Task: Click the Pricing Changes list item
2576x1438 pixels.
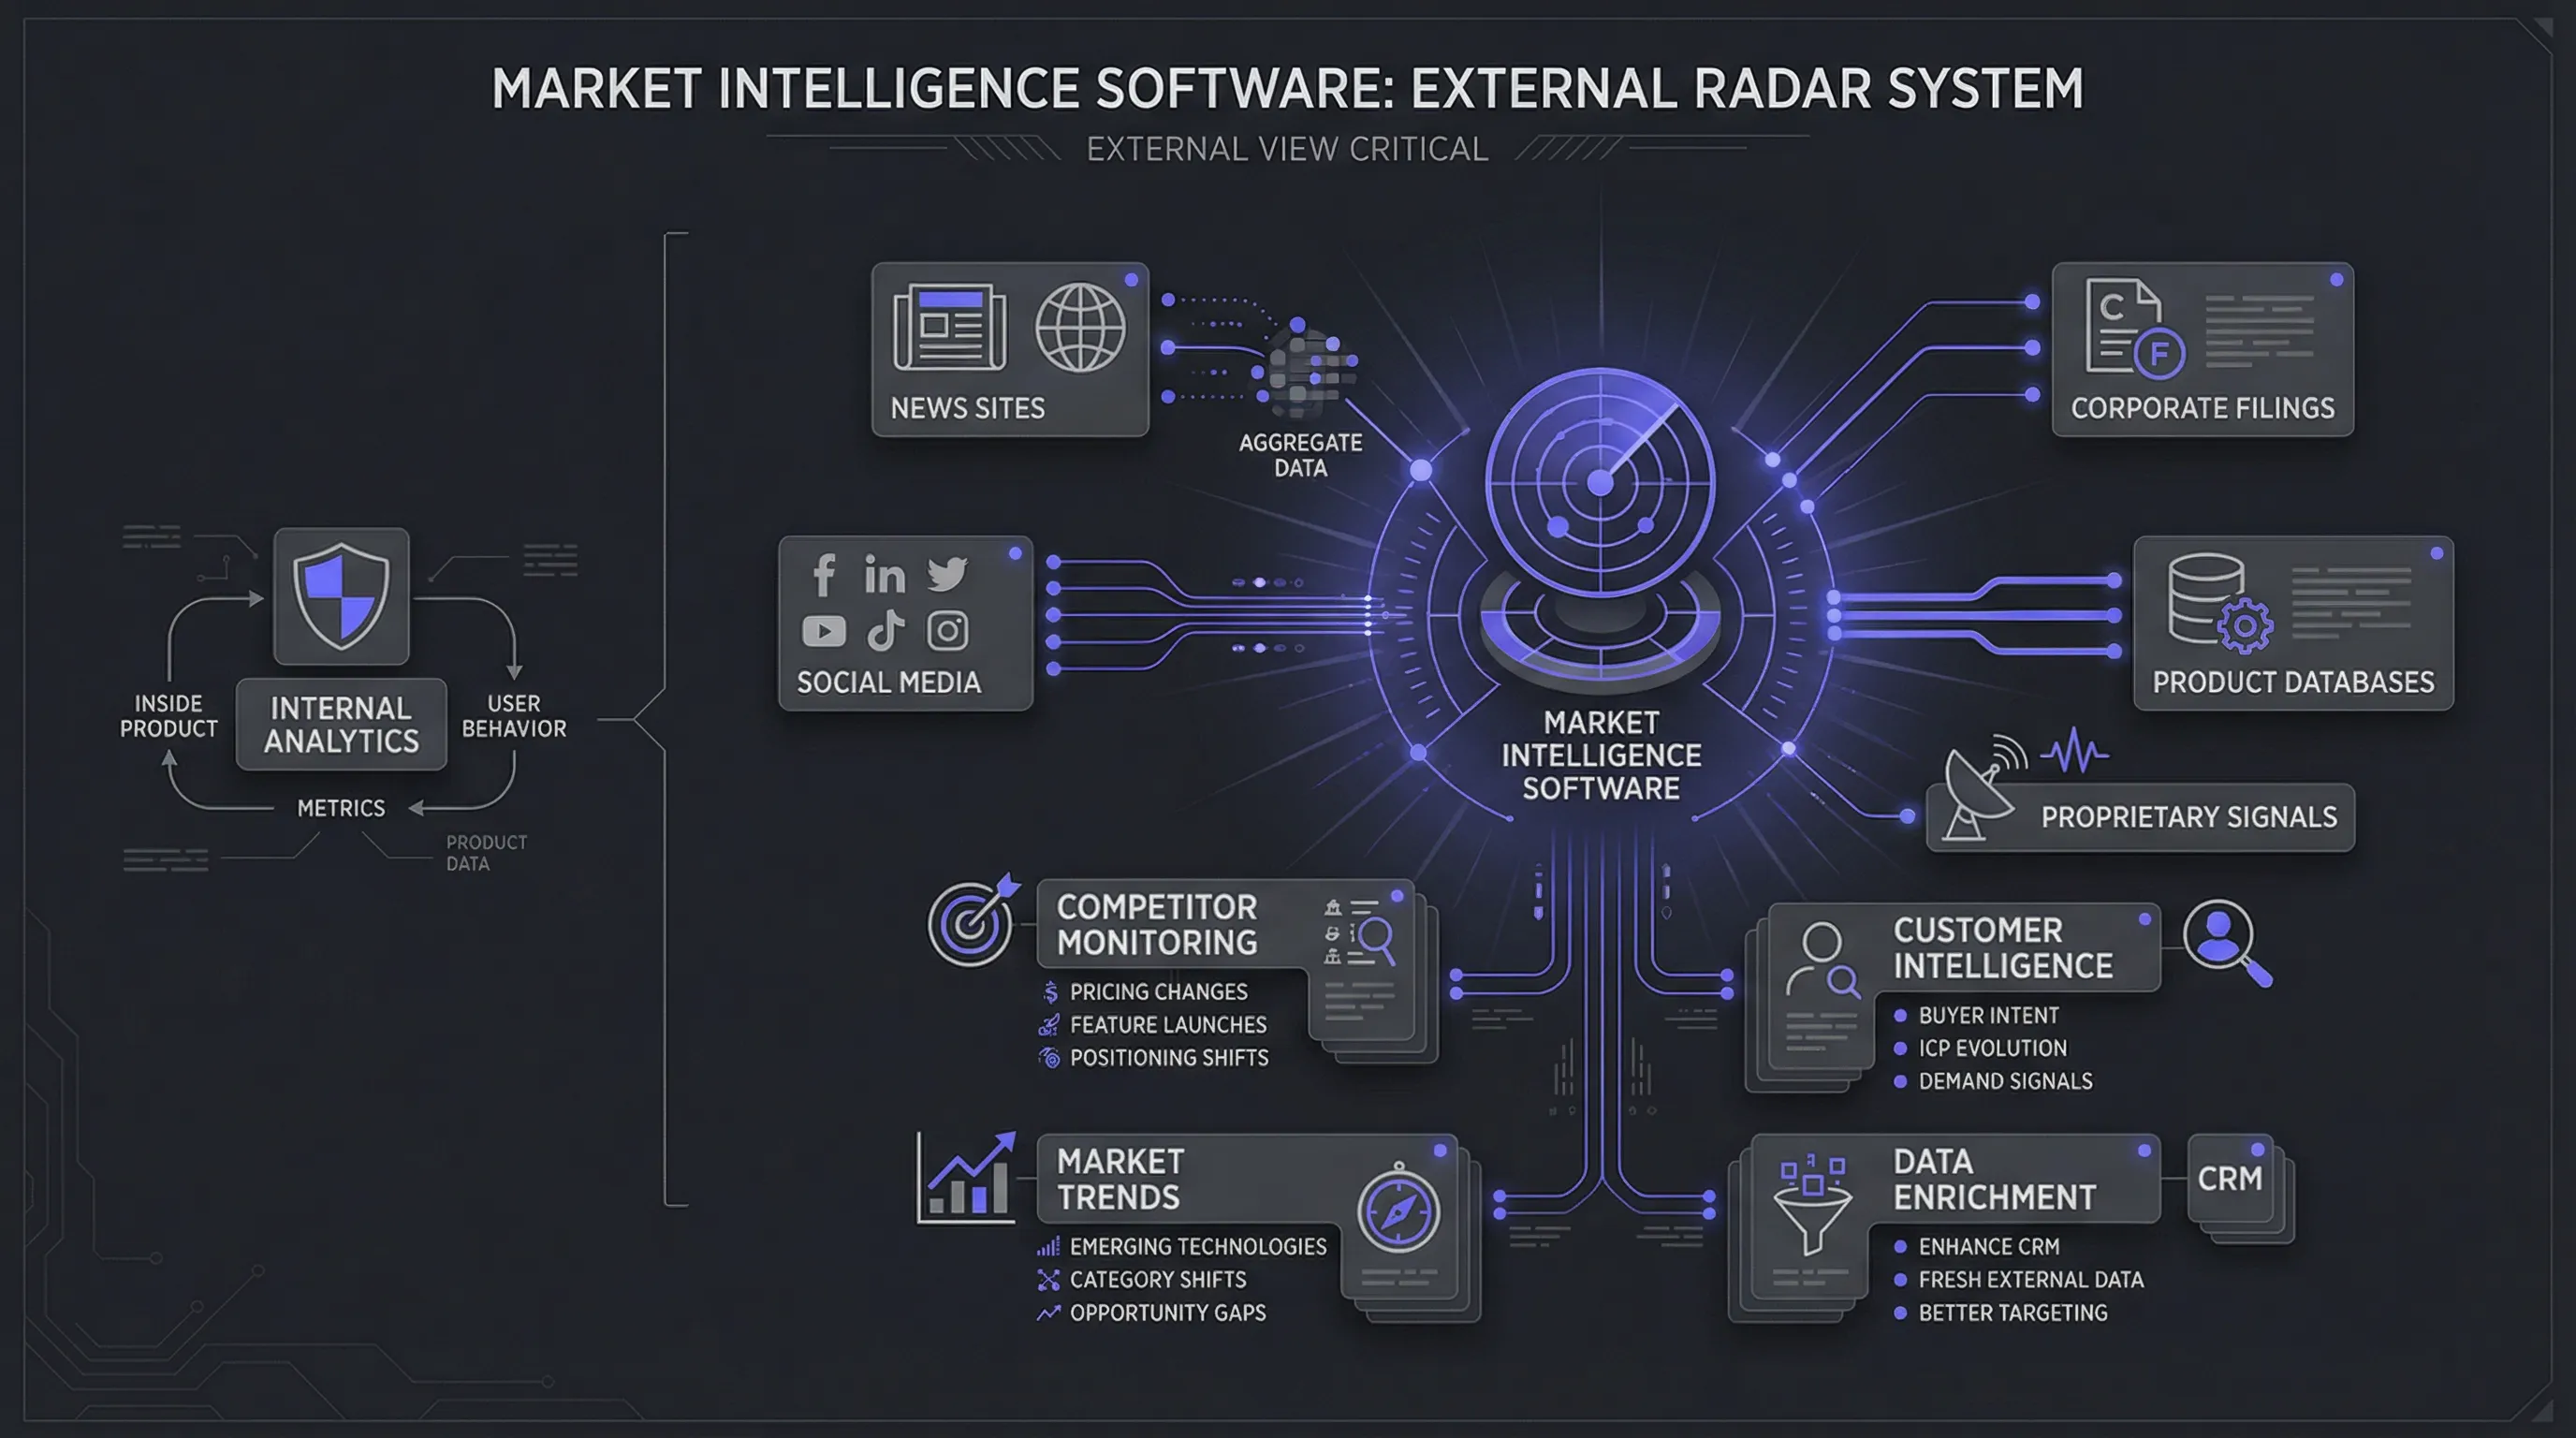Action: pyautogui.click(x=1157, y=992)
